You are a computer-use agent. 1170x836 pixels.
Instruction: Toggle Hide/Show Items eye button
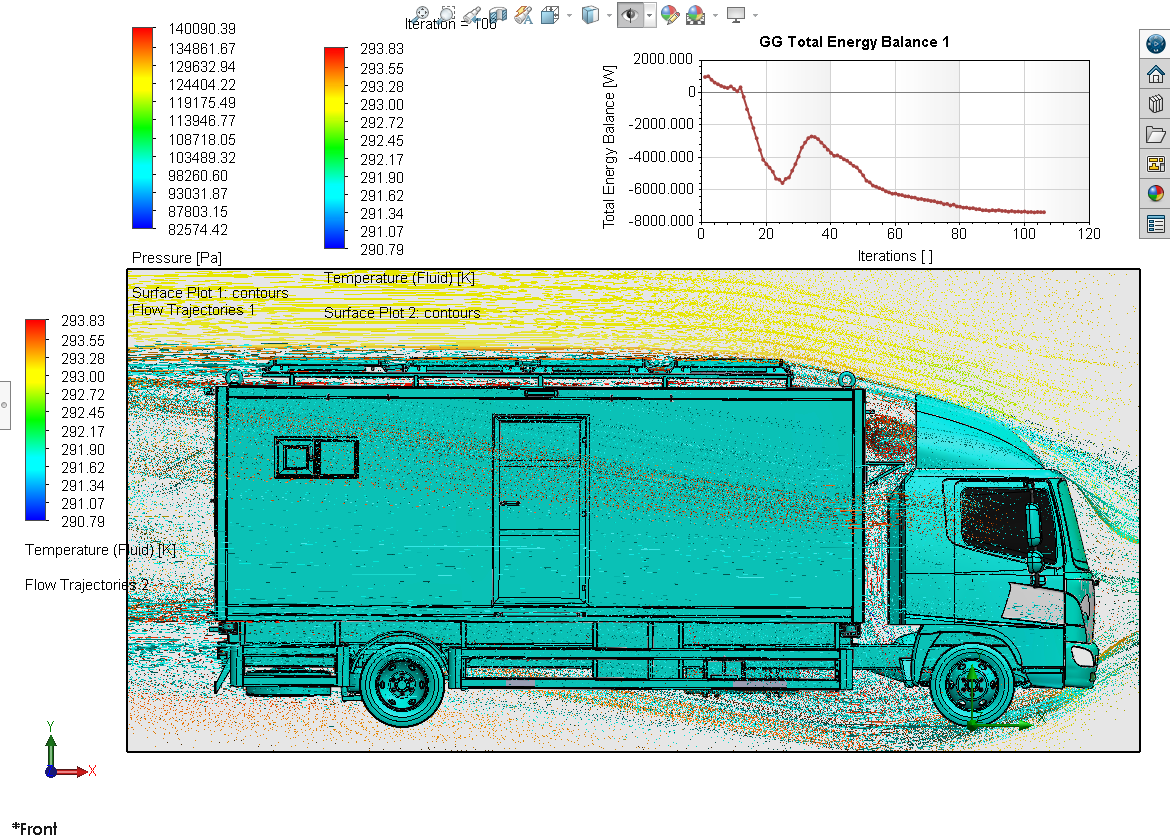(630, 14)
